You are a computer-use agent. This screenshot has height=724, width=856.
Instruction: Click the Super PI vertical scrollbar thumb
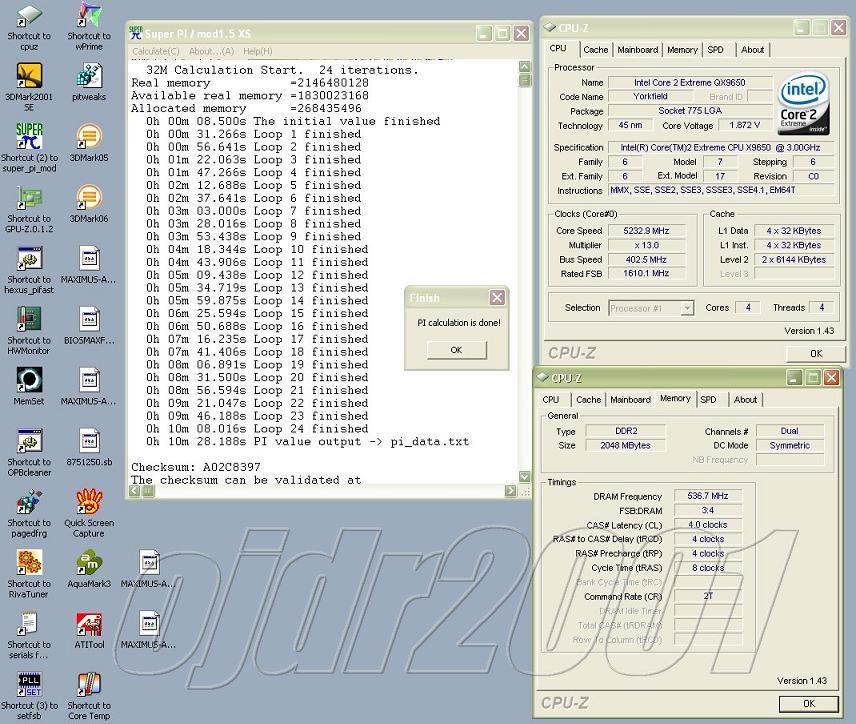pyautogui.click(x=524, y=80)
